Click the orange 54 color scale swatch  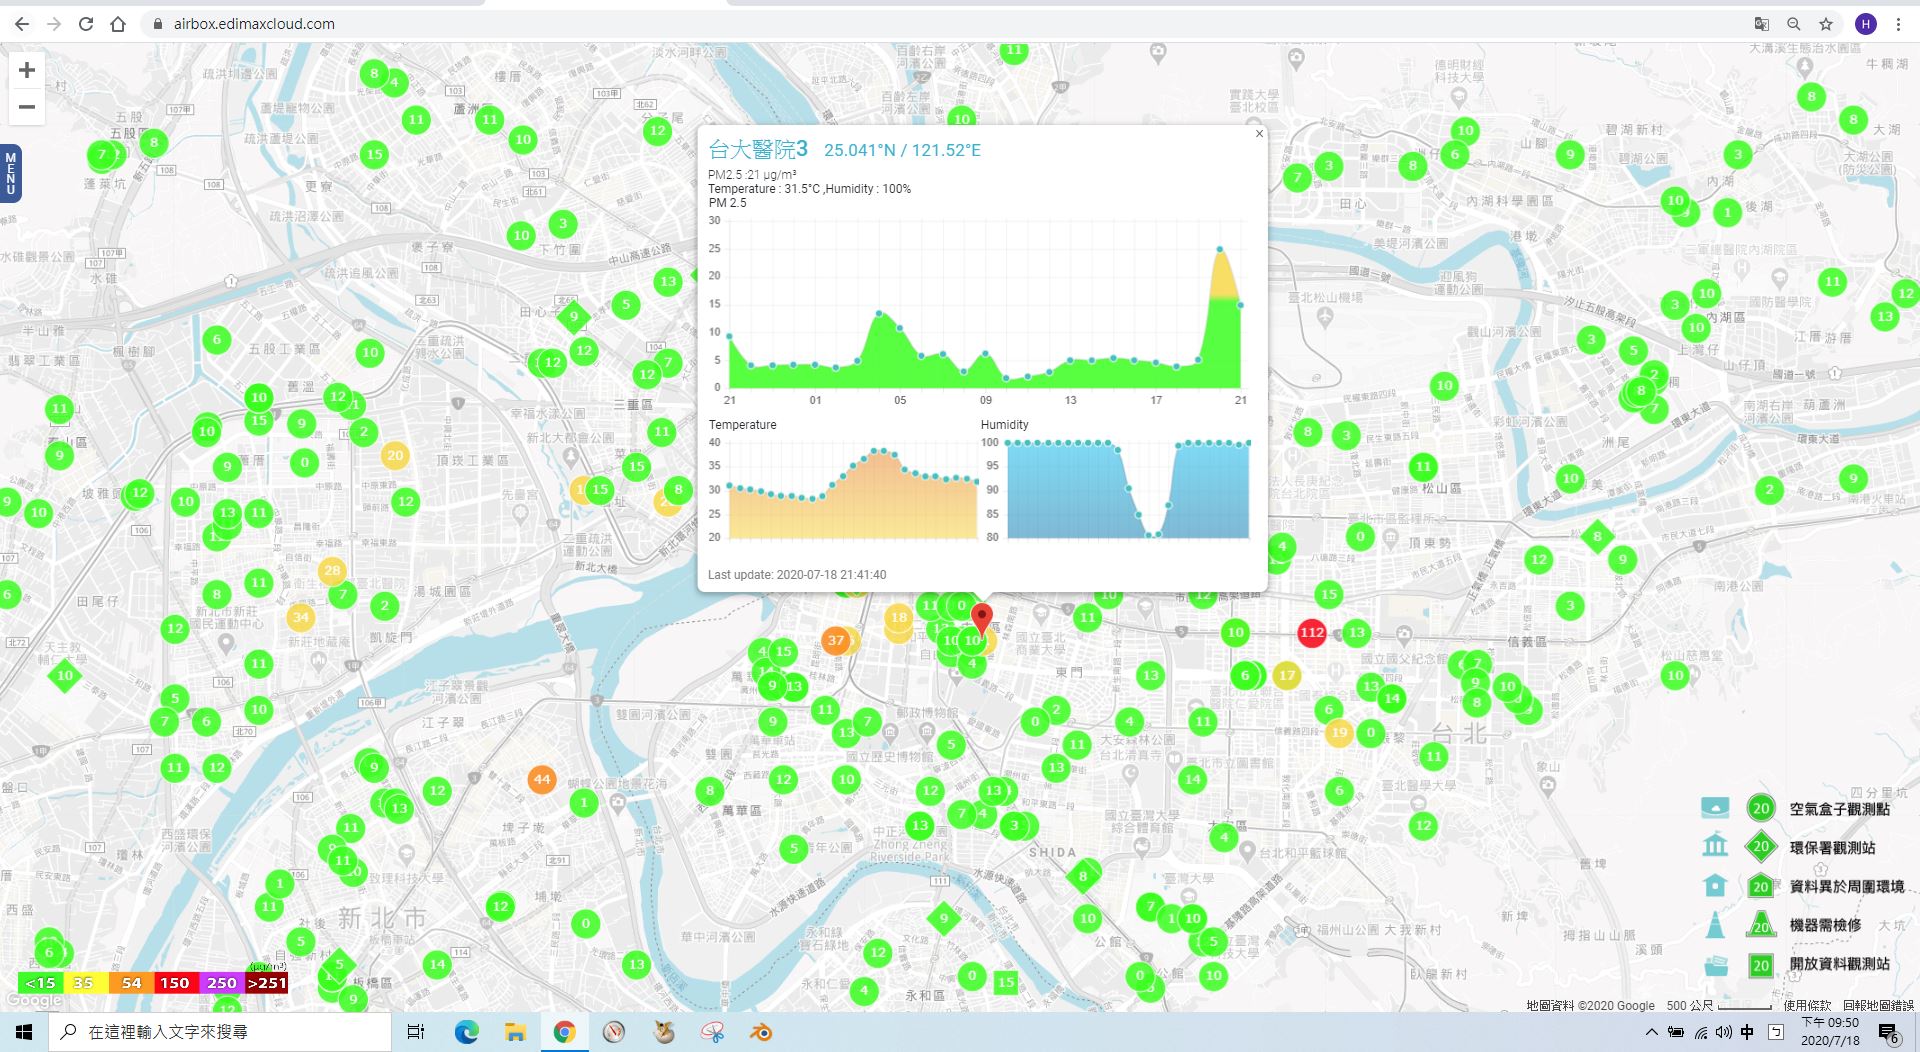point(131,983)
